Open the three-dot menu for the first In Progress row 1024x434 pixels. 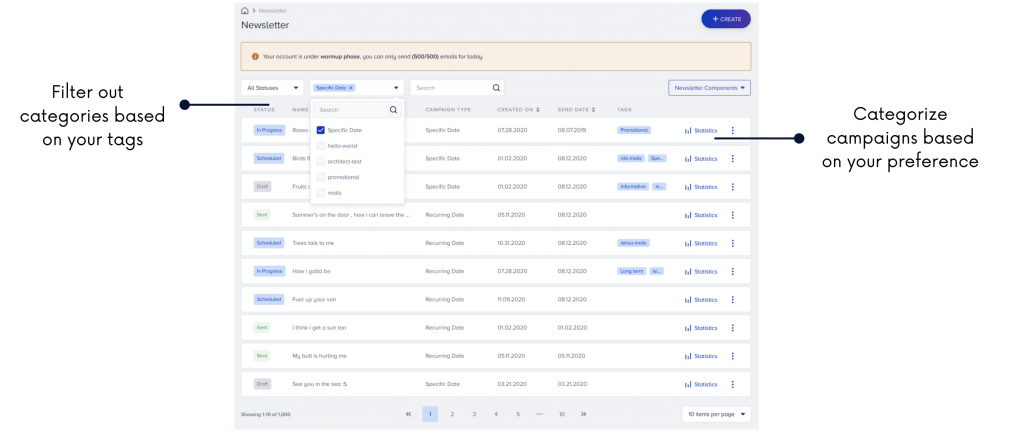coord(732,130)
